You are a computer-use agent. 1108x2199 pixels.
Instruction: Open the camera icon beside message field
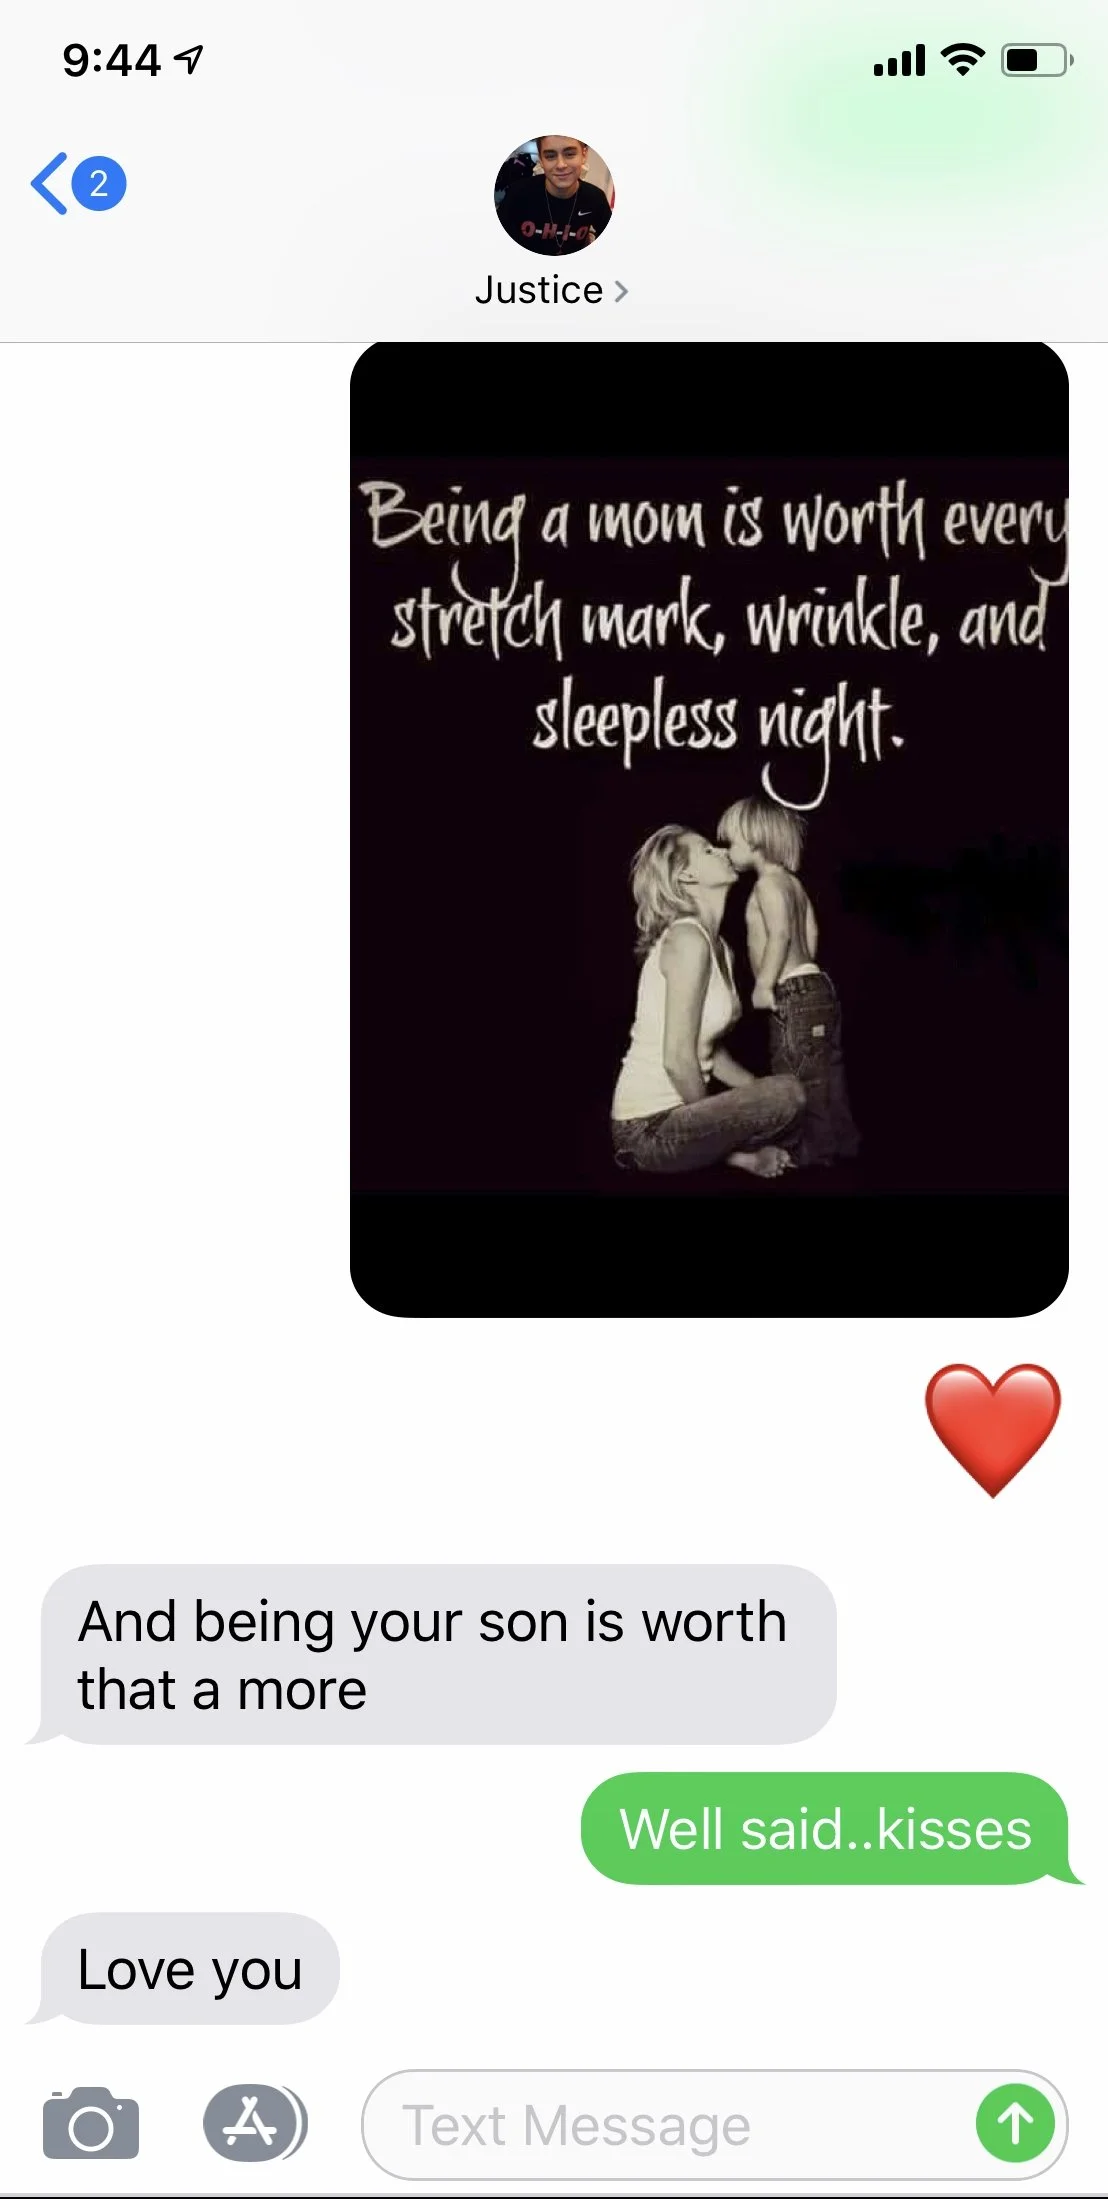(91, 2124)
